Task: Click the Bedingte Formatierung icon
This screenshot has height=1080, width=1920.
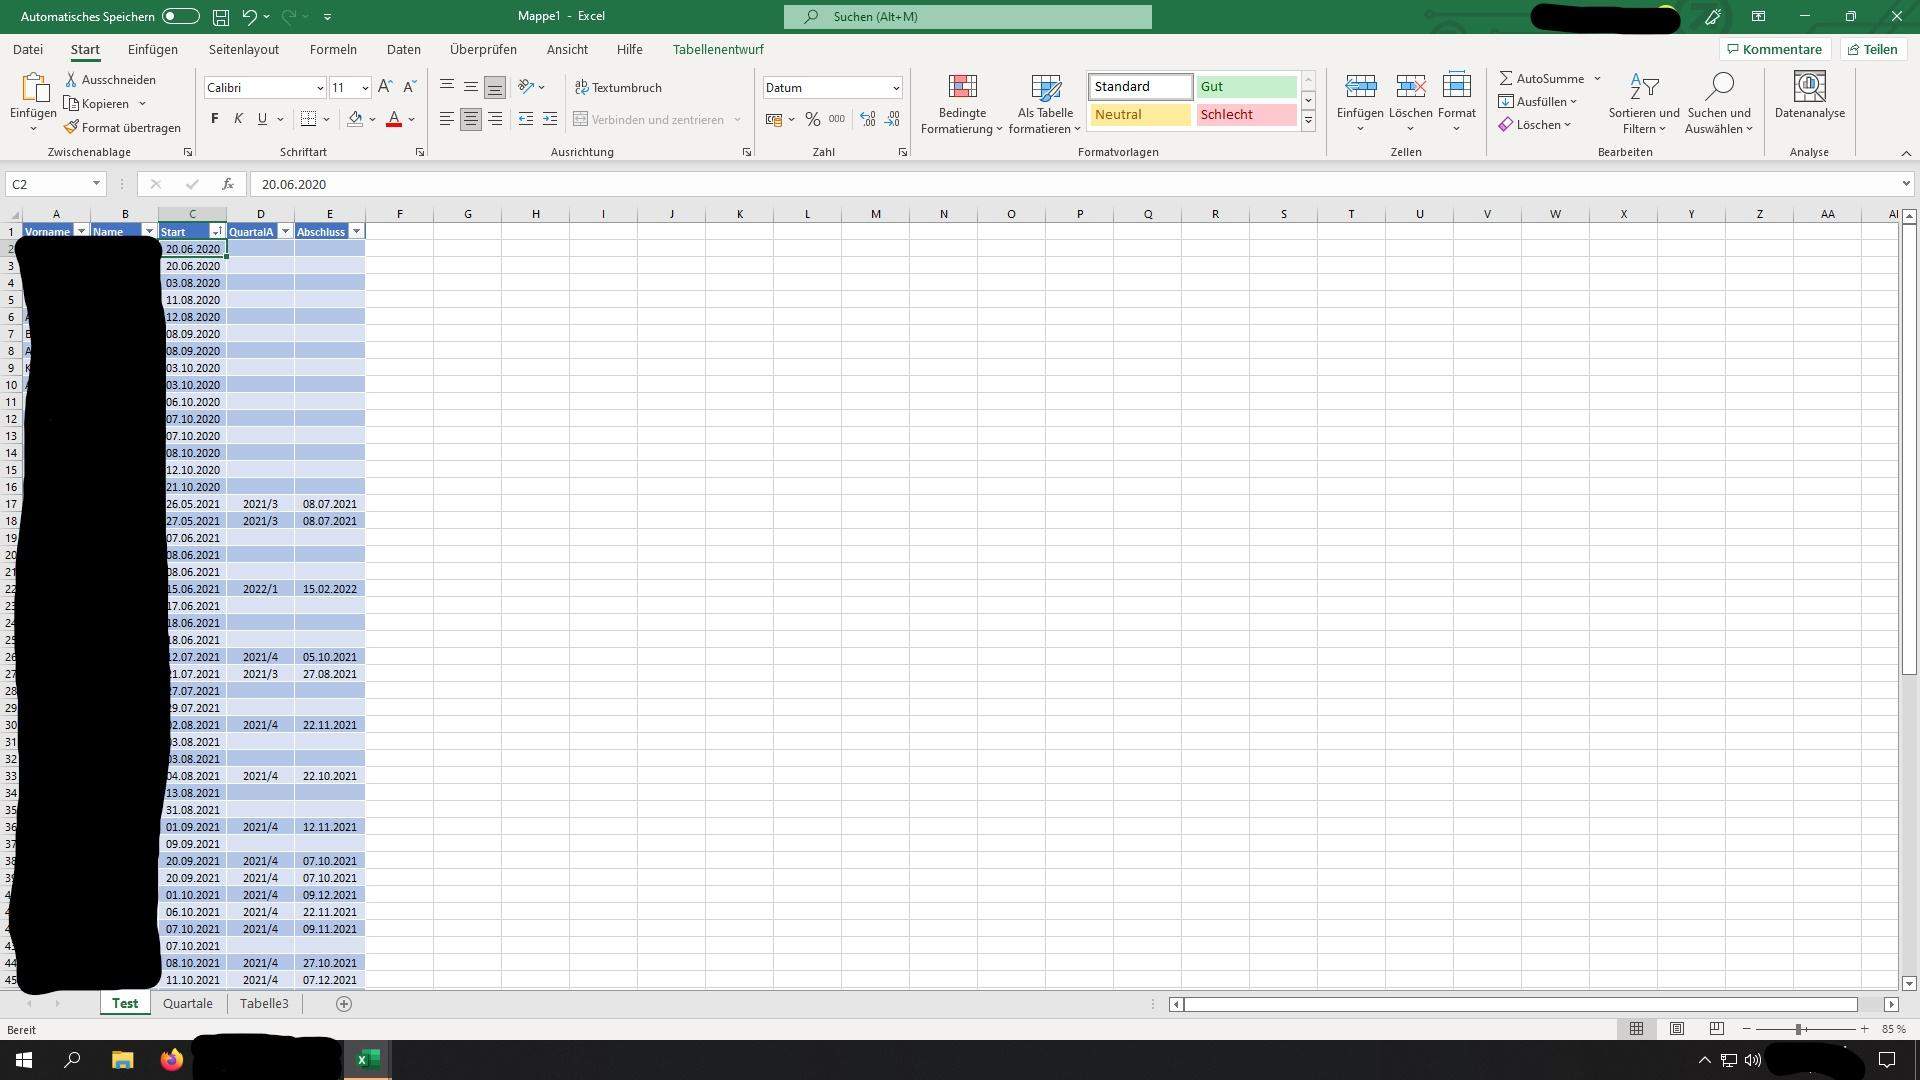Action: point(962,88)
